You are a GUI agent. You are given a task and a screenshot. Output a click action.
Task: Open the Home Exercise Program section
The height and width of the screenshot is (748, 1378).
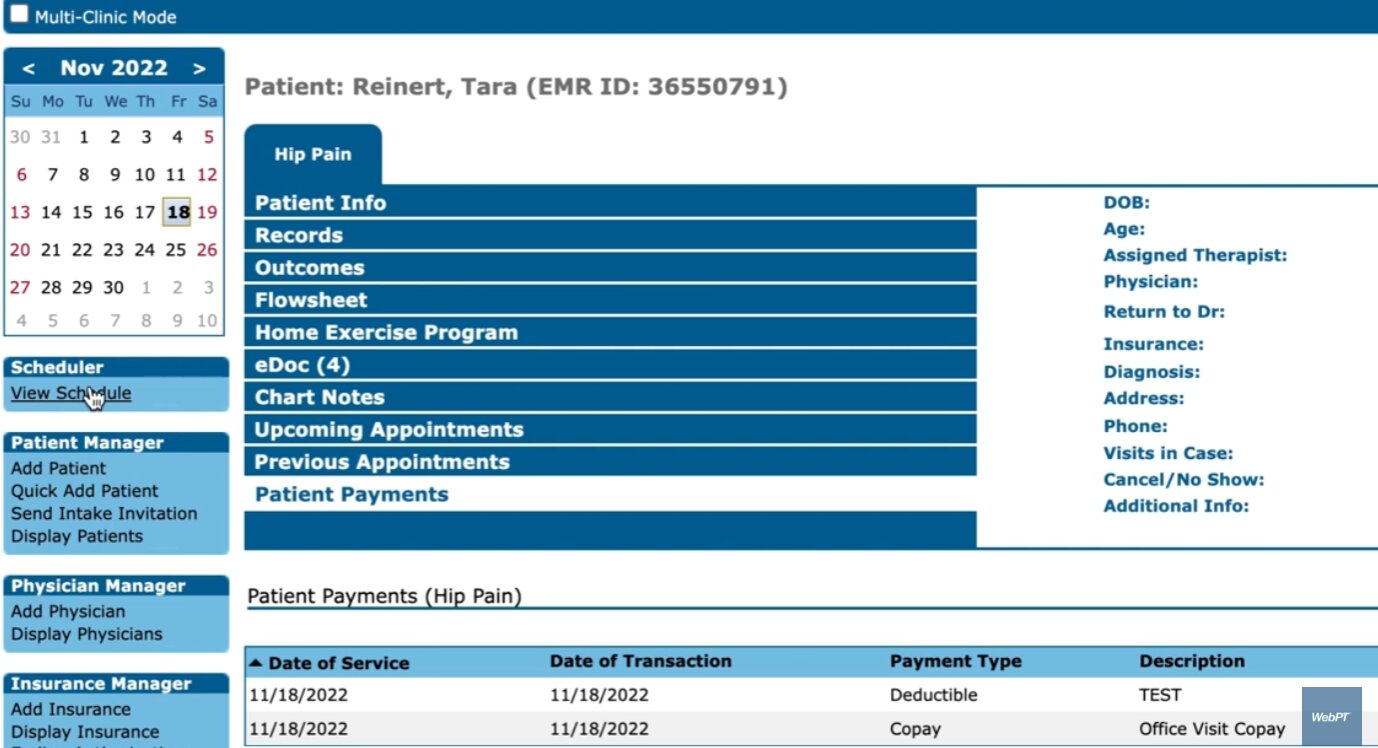pyautogui.click(x=386, y=333)
